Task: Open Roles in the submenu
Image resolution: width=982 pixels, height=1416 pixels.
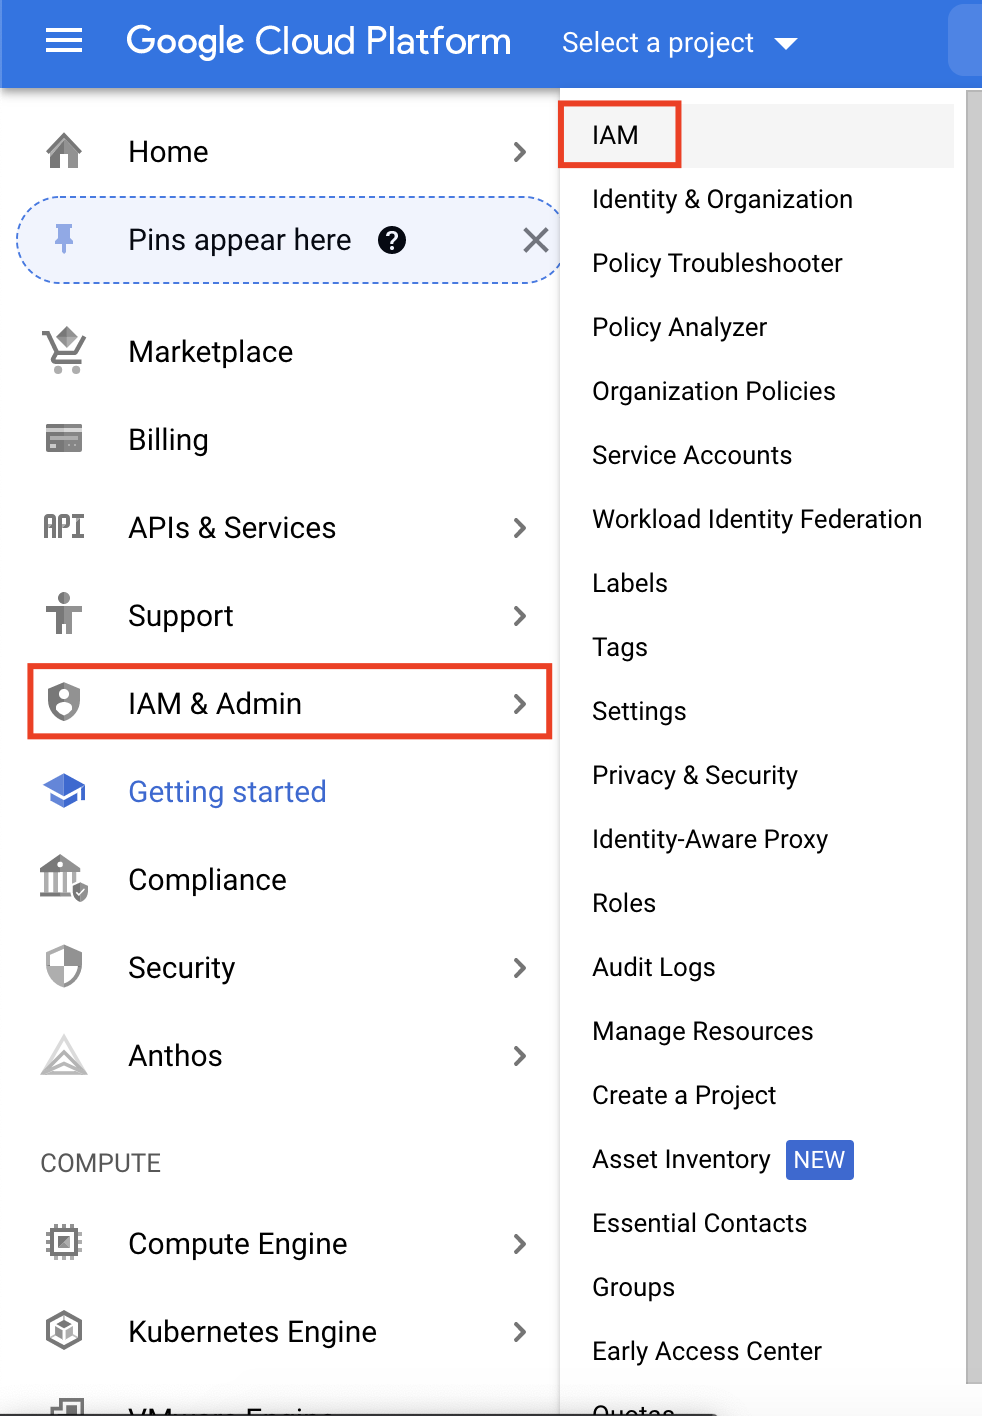Action: click(x=624, y=903)
